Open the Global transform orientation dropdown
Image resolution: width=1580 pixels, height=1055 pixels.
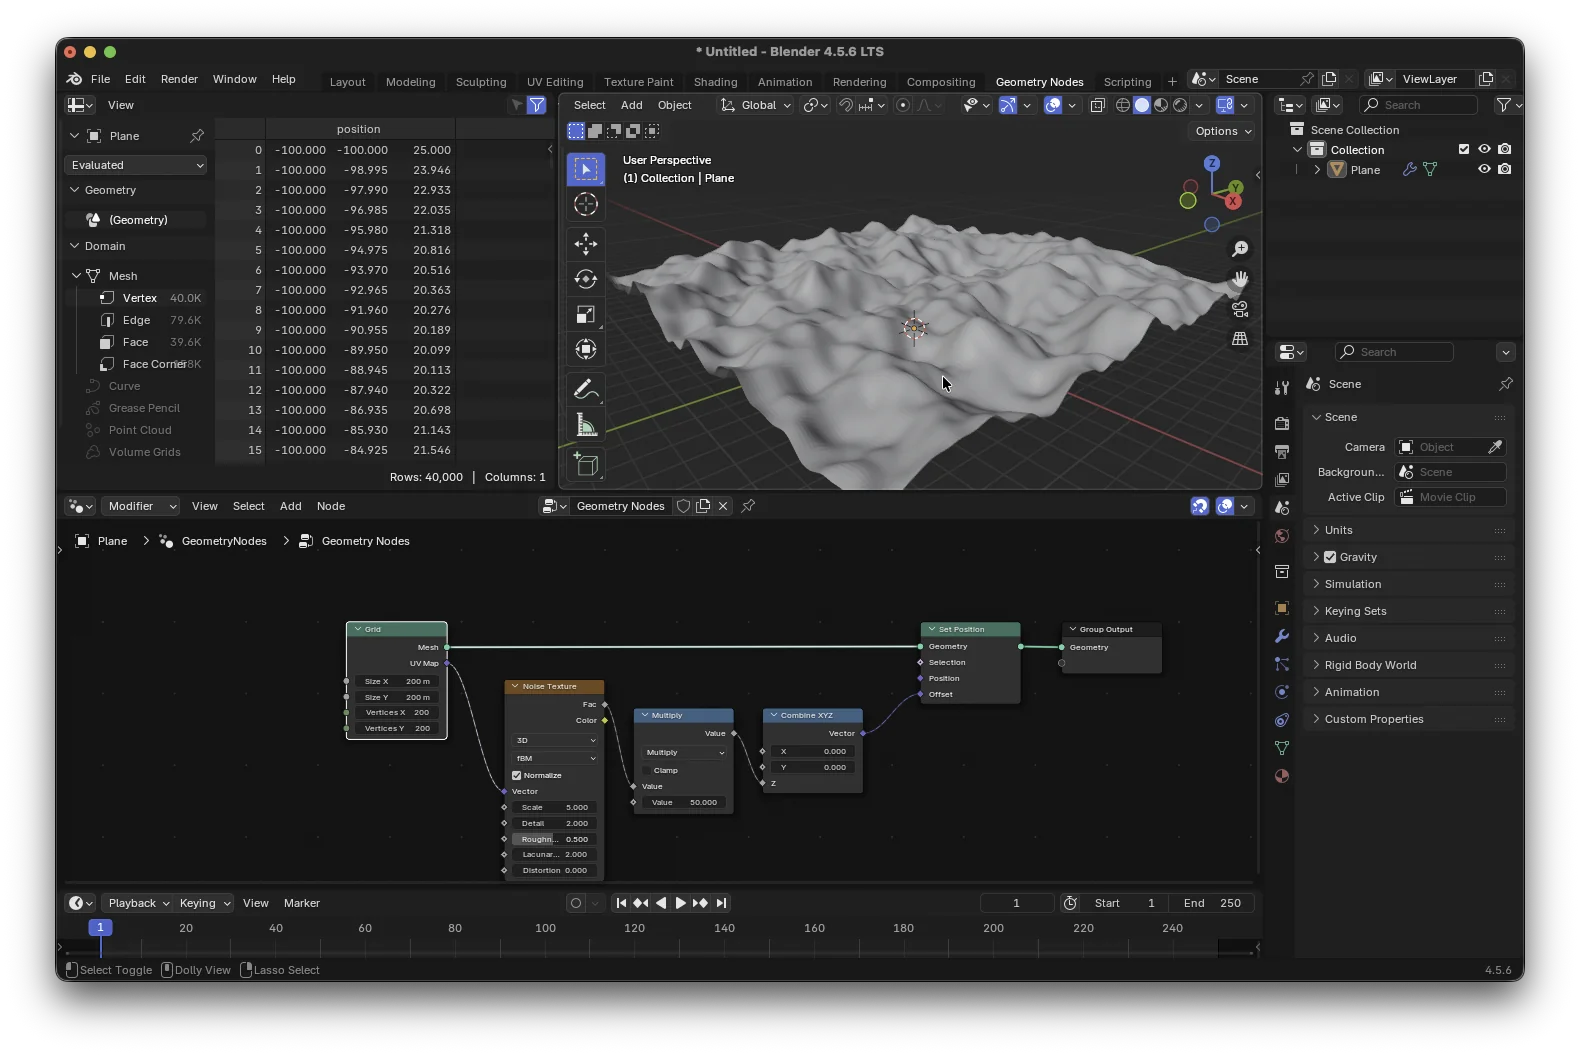pyautogui.click(x=757, y=105)
